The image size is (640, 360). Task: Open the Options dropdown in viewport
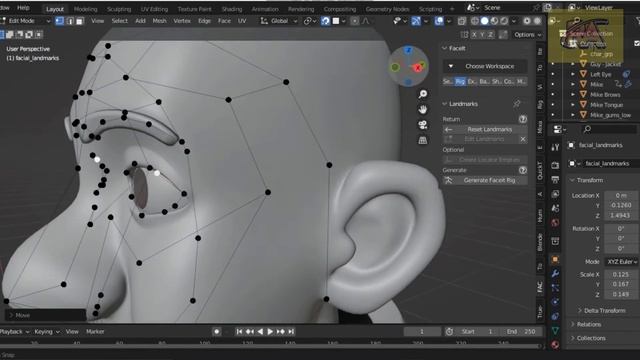coord(527,35)
